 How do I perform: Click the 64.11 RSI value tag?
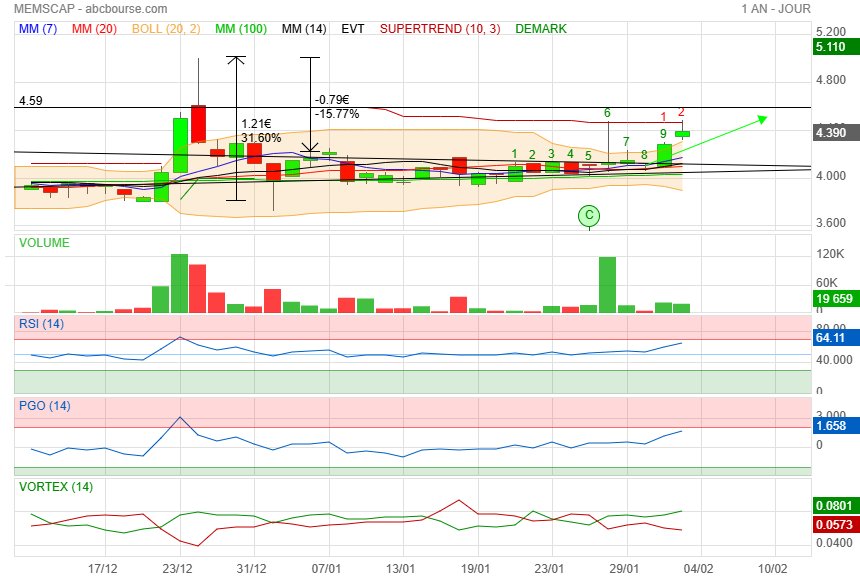click(836, 337)
